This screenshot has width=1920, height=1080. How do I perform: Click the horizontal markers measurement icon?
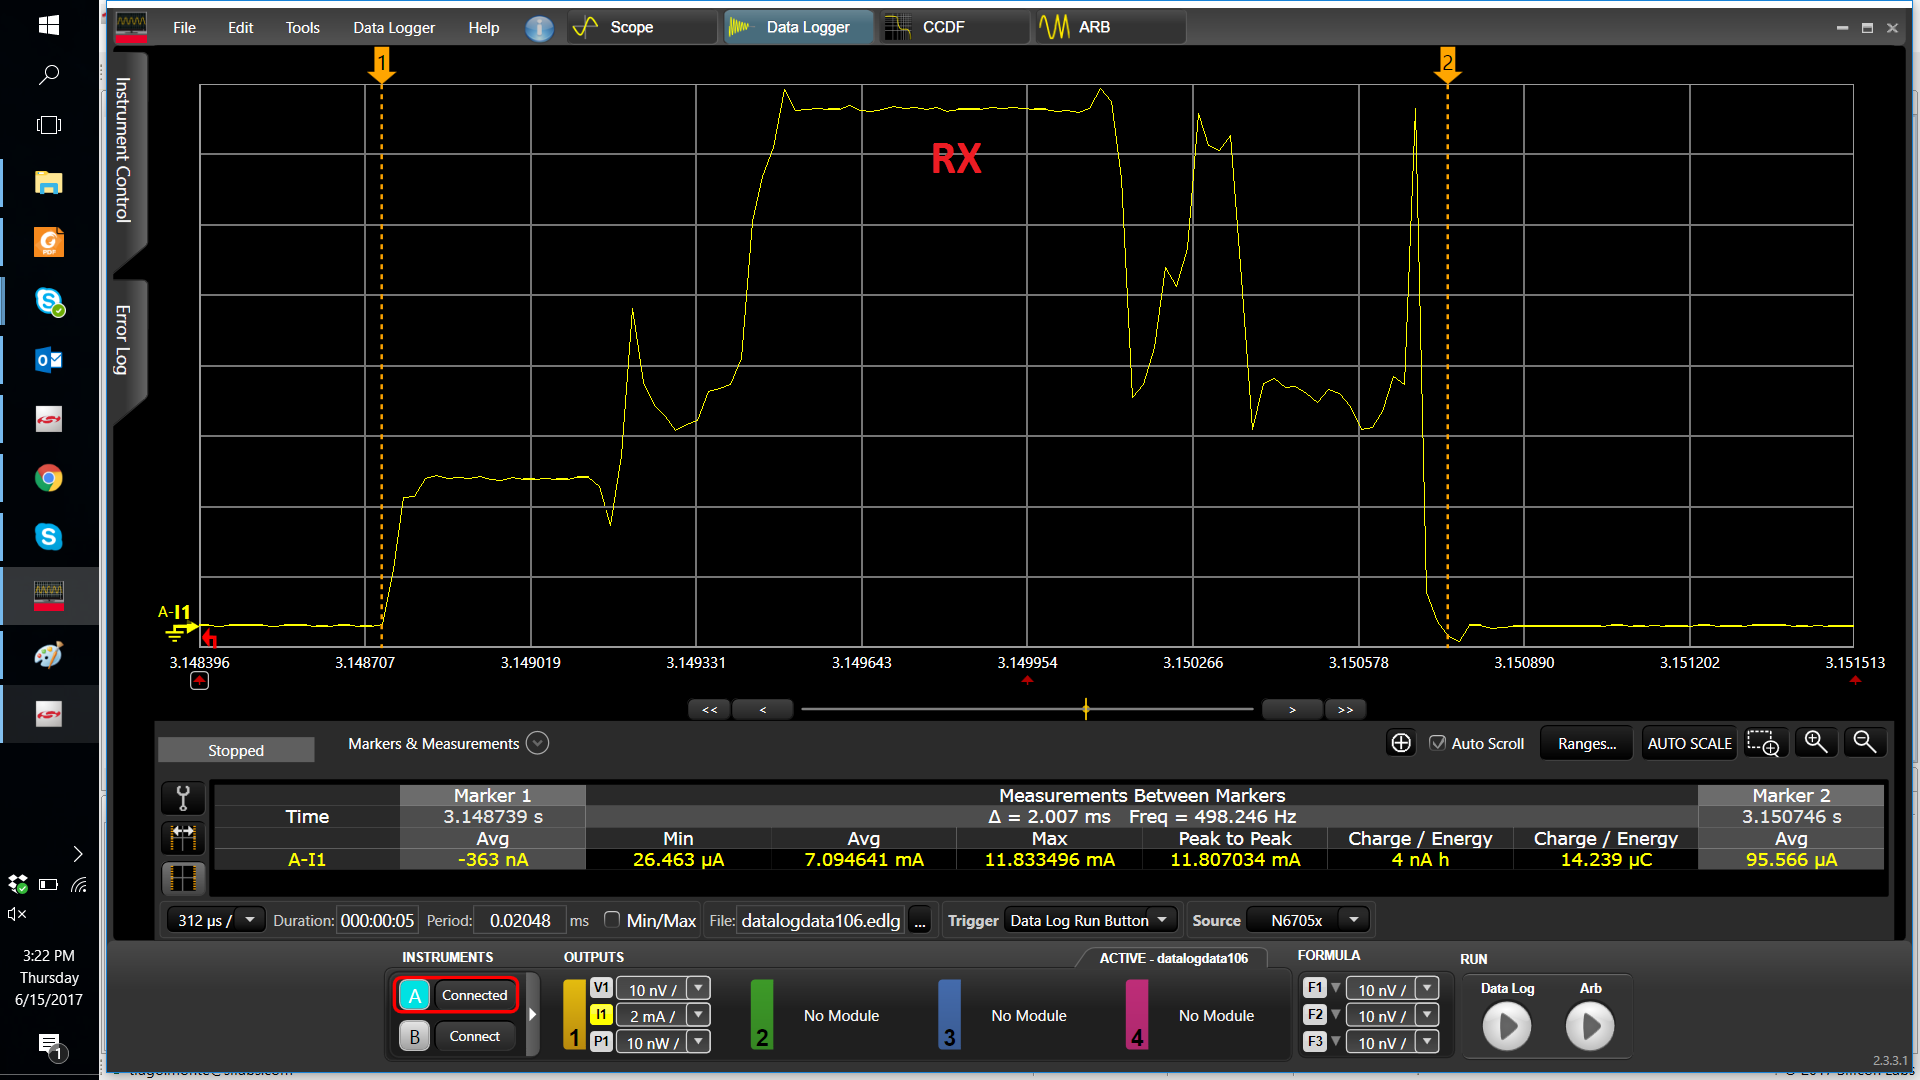(183, 837)
